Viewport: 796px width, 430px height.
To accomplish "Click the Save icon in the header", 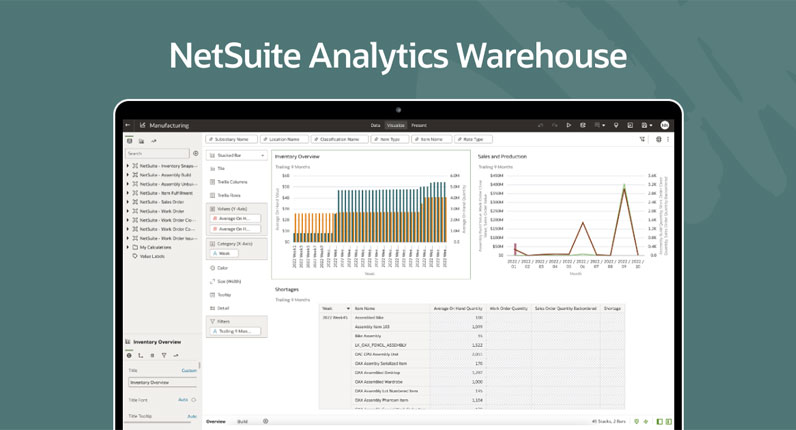I will click(646, 125).
